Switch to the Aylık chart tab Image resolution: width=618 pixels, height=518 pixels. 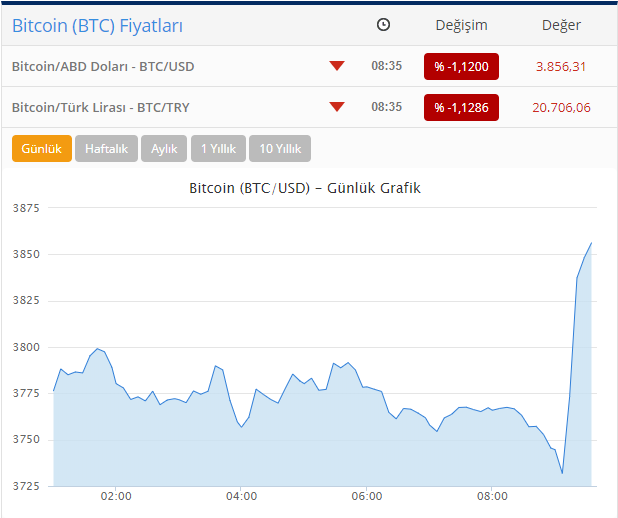pyautogui.click(x=164, y=149)
